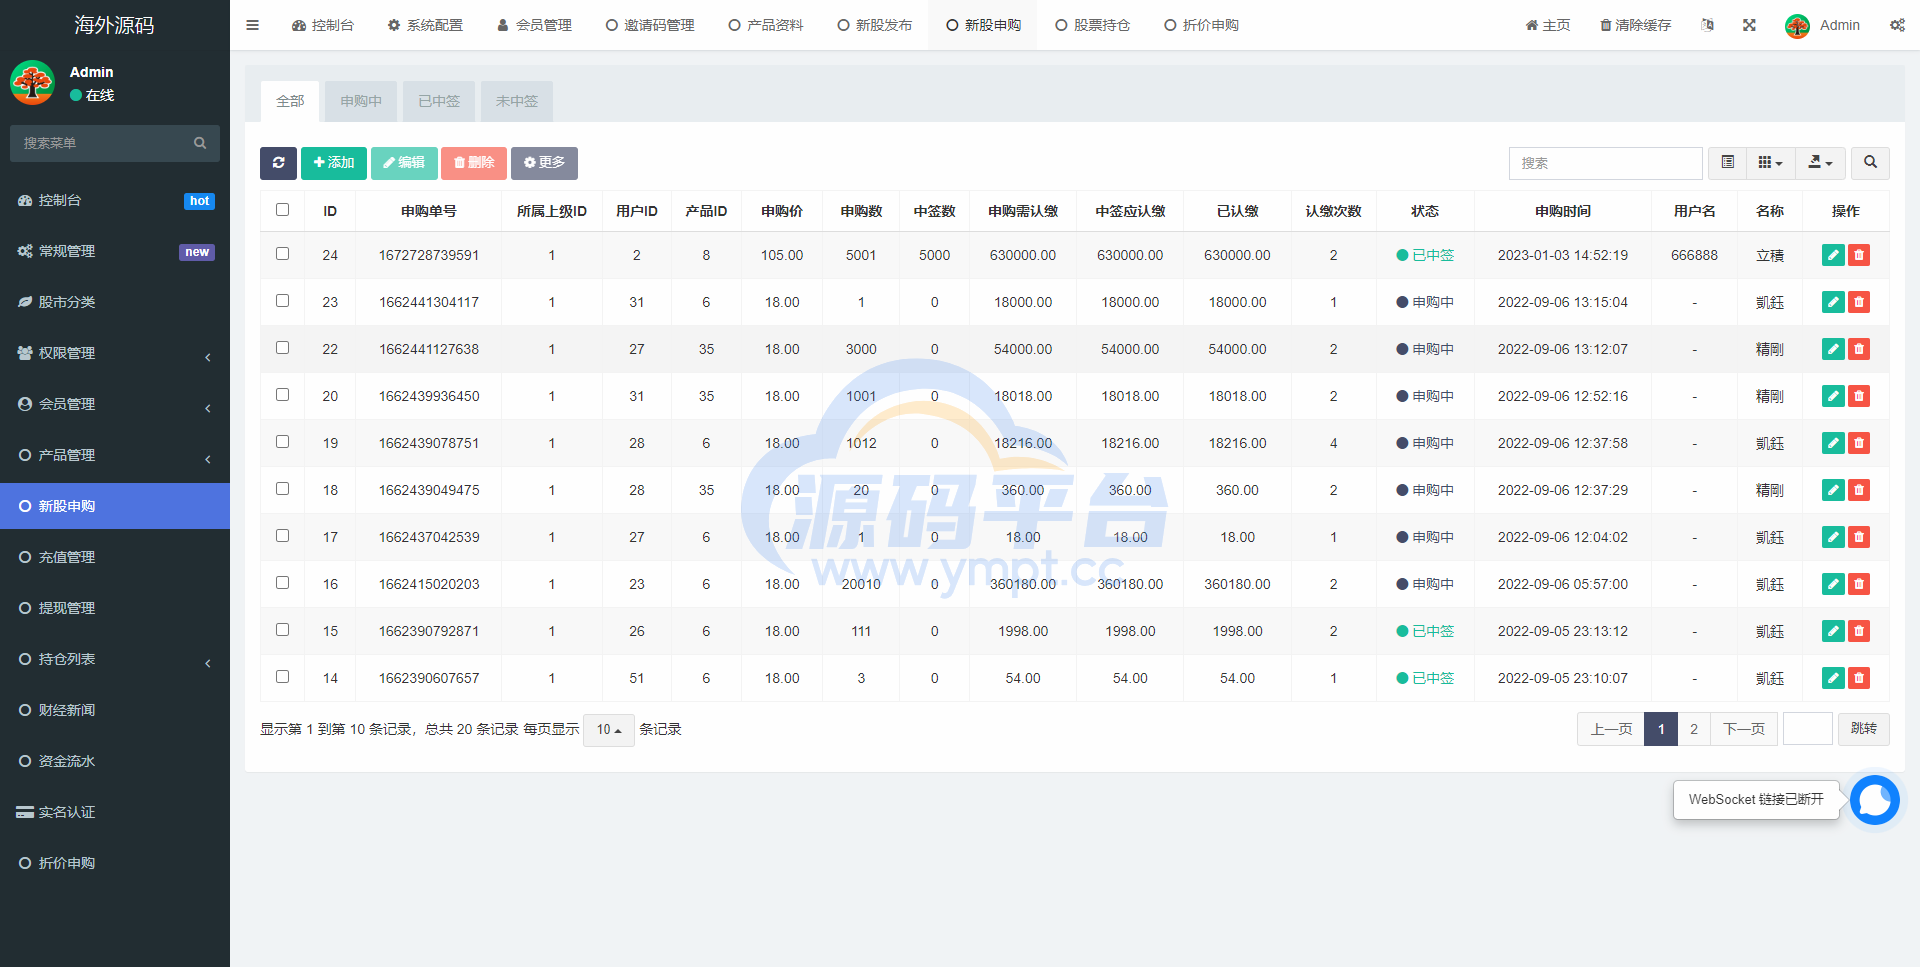Open the 更多 more actions button
This screenshot has height=967, width=1920.
pyautogui.click(x=544, y=163)
